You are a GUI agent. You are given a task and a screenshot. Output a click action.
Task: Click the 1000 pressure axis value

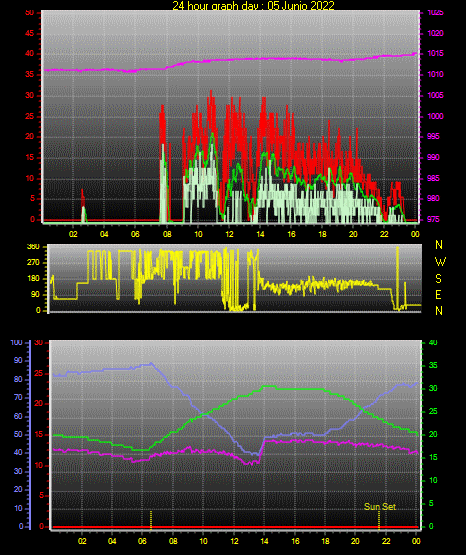(x=435, y=116)
